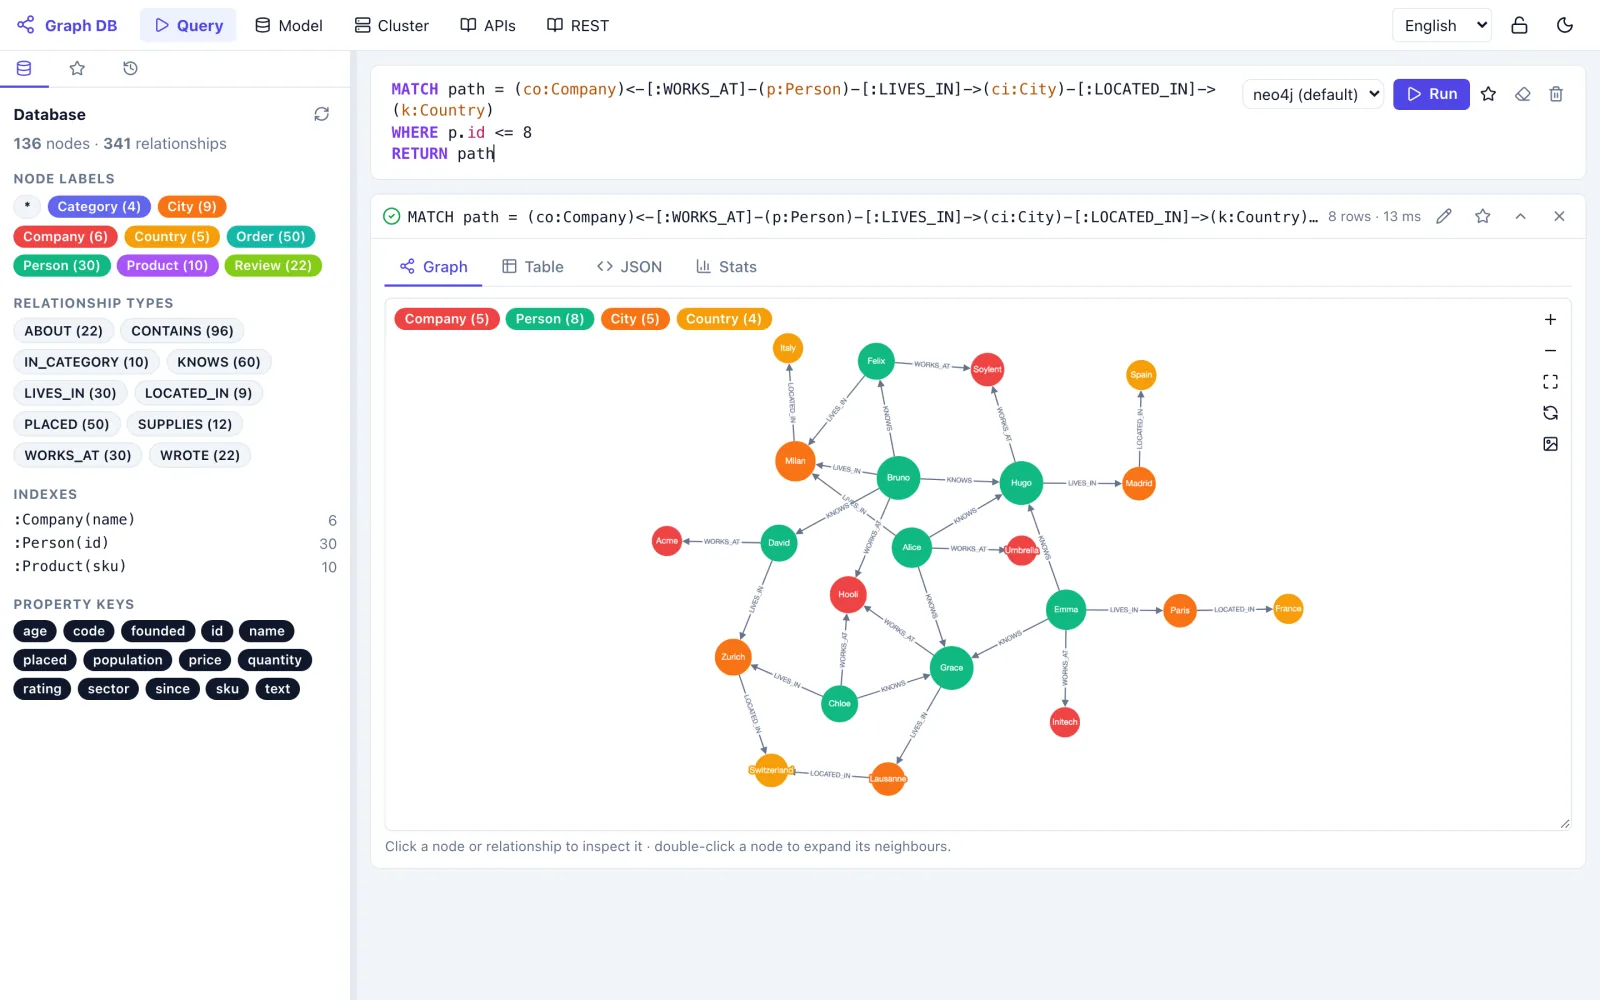Close the result panel
The width and height of the screenshot is (1600, 1000).
[1559, 216]
